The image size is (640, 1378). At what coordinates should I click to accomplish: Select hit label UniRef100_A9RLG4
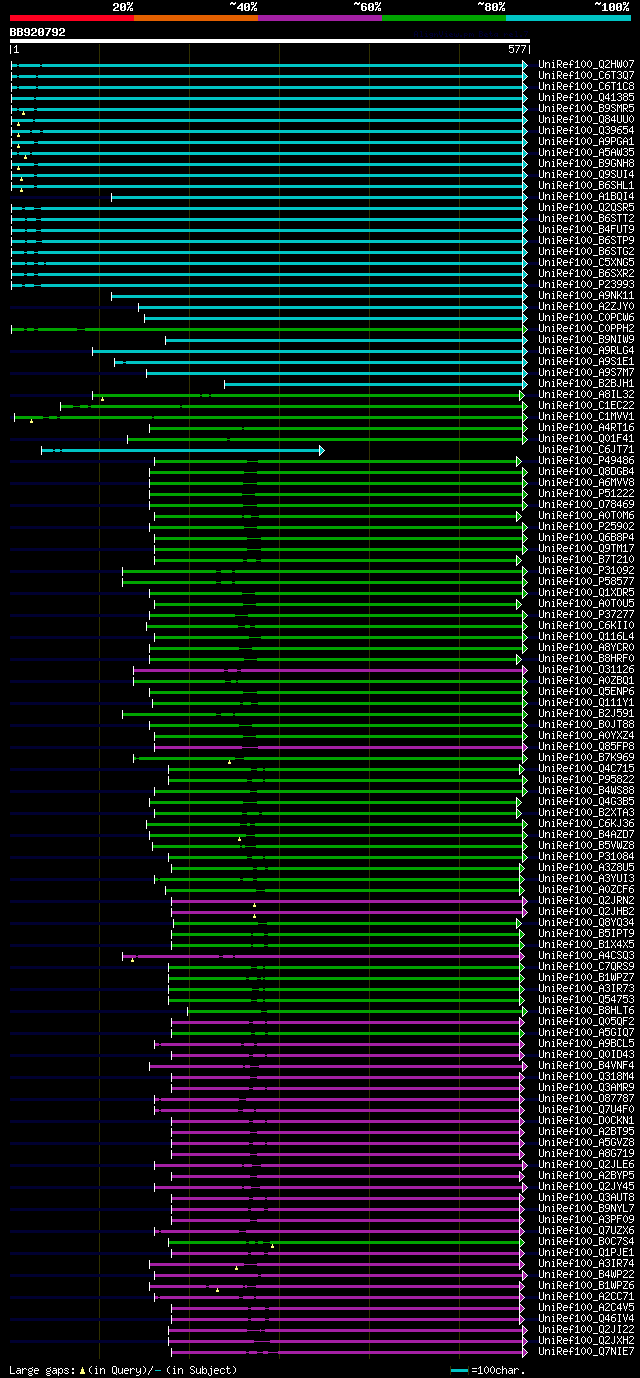586,350
